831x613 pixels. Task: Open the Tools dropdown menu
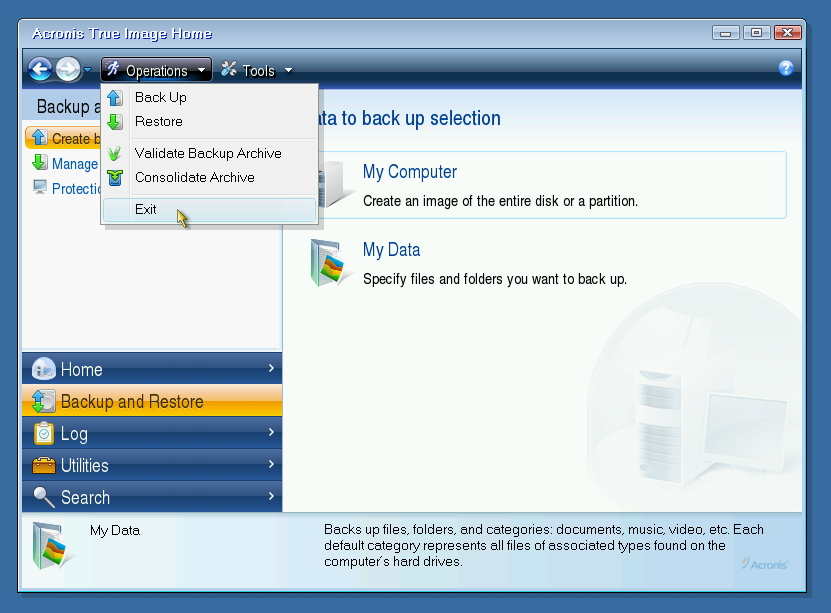coord(257,70)
